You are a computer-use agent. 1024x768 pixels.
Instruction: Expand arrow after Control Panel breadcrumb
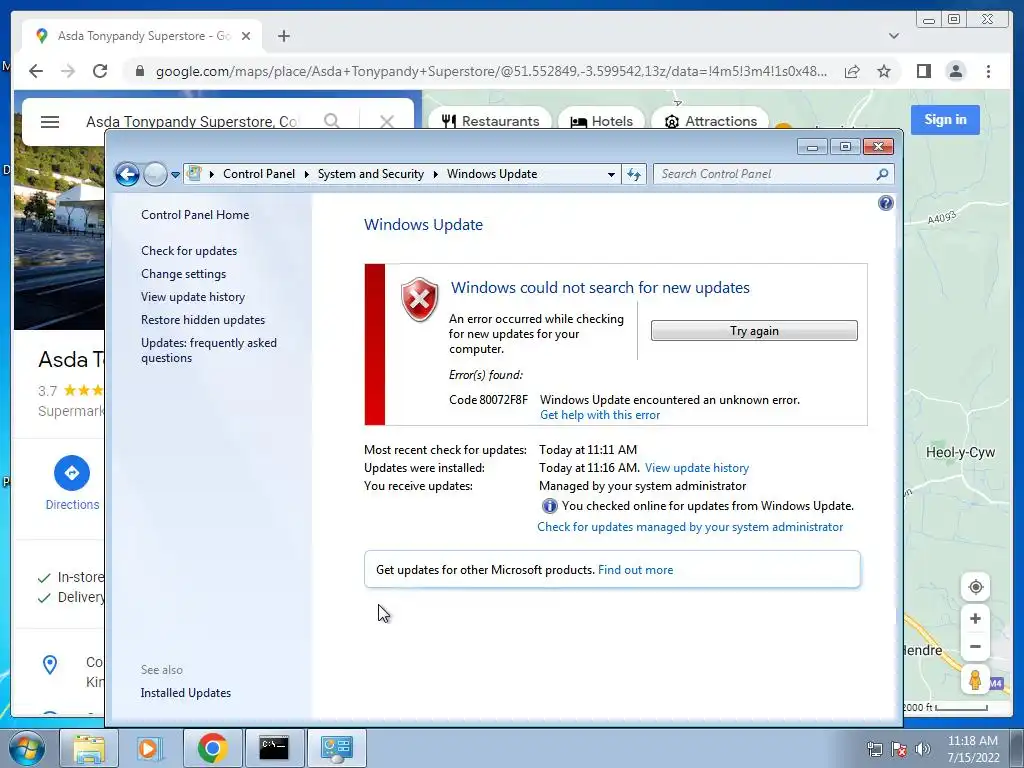306,174
